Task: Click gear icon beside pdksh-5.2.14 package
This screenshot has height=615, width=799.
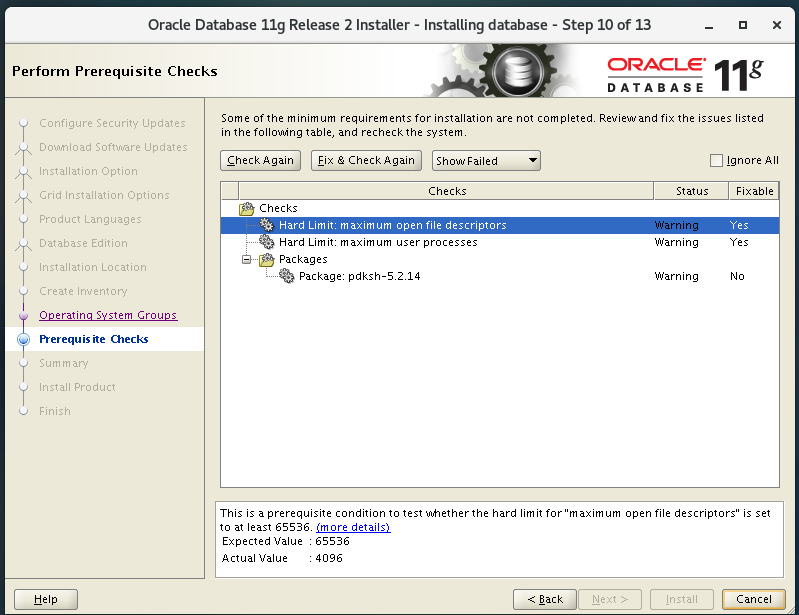Action: (286, 276)
